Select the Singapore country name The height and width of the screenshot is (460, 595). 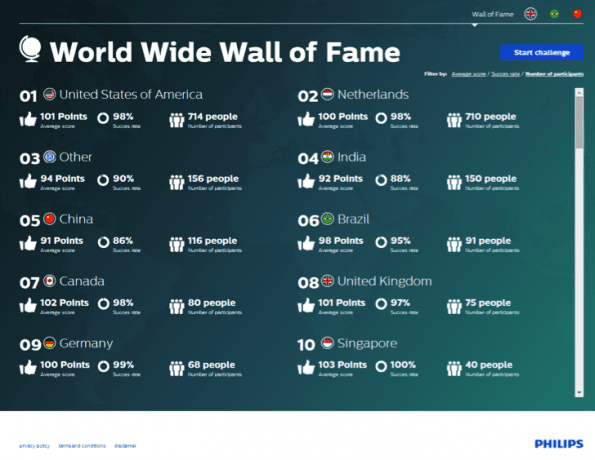pyautogui.click(x=367, y=343)
